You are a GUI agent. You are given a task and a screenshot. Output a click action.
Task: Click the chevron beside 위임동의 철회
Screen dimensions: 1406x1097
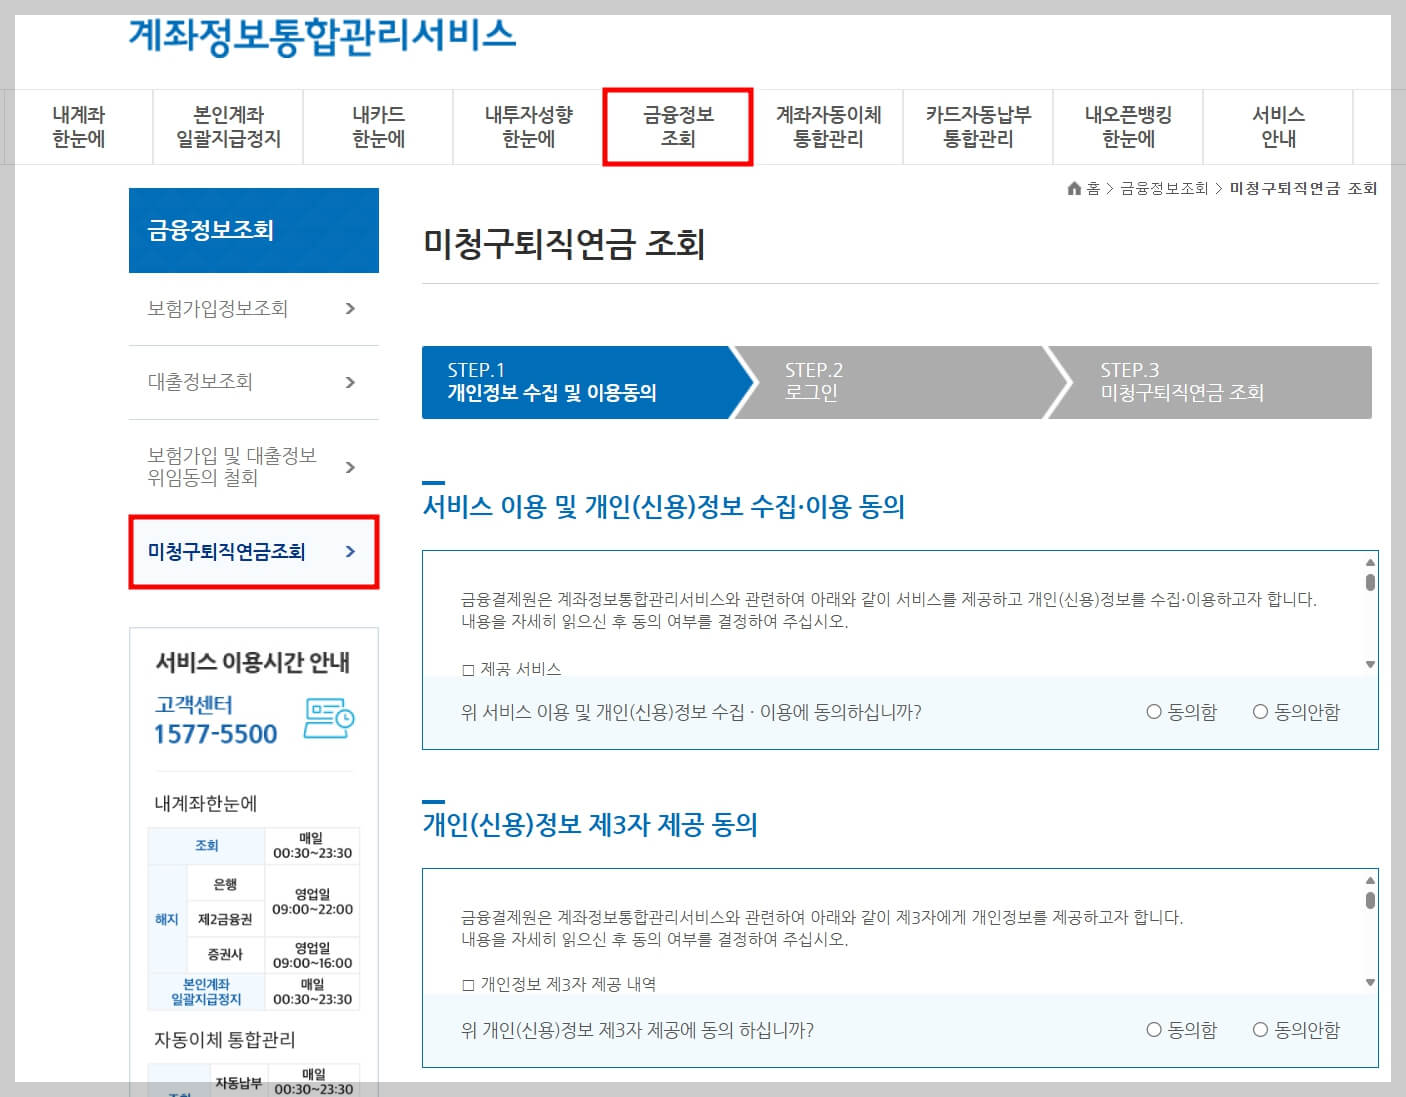pyautogui.click(x=350, y=467)
